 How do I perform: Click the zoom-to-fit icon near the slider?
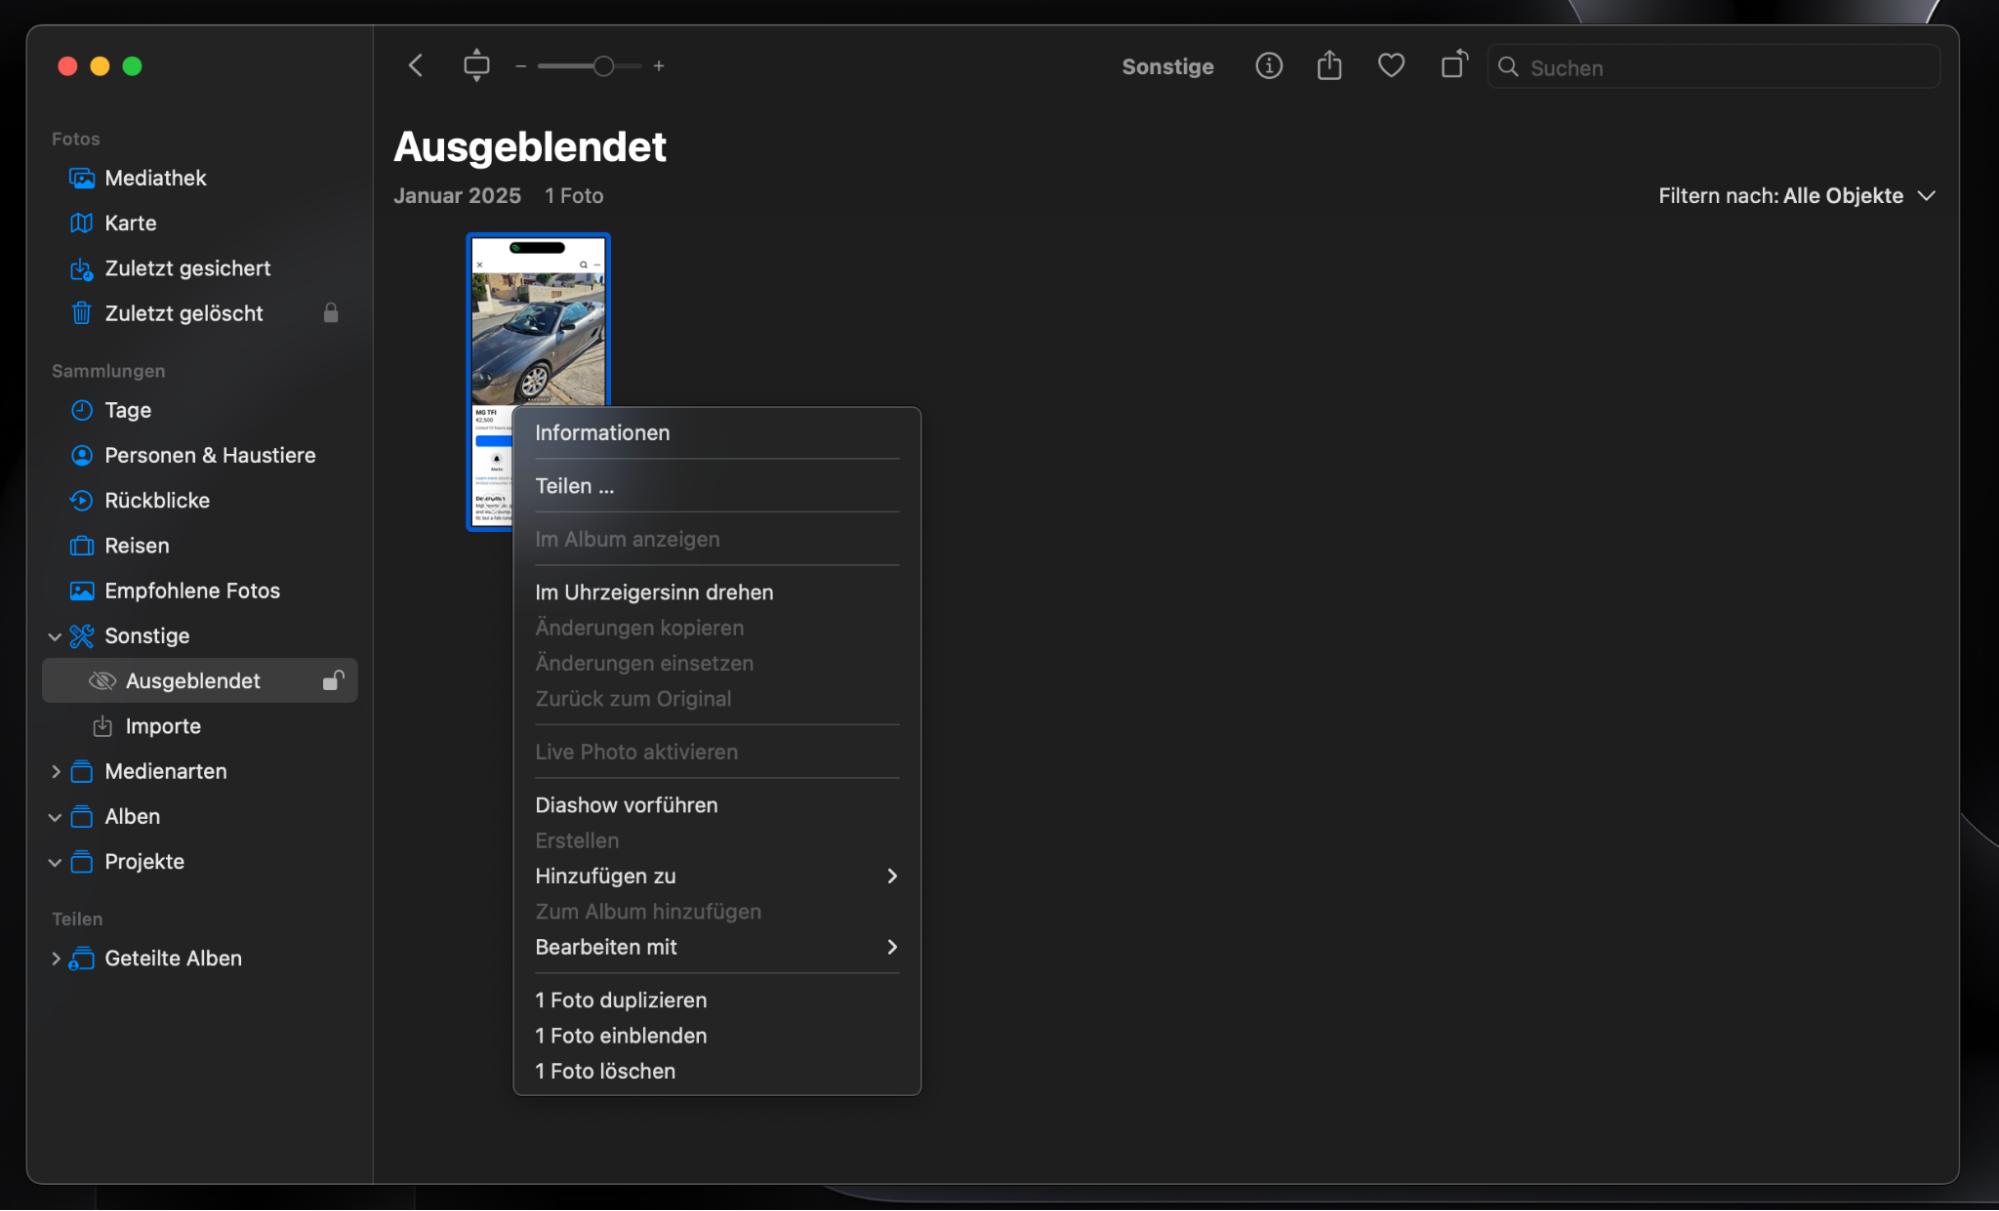pos(477,64)
